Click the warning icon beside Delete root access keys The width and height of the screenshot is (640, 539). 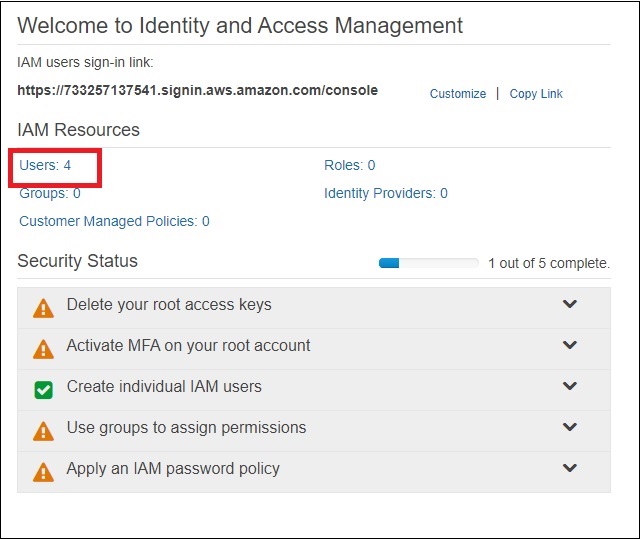[44, 308]
